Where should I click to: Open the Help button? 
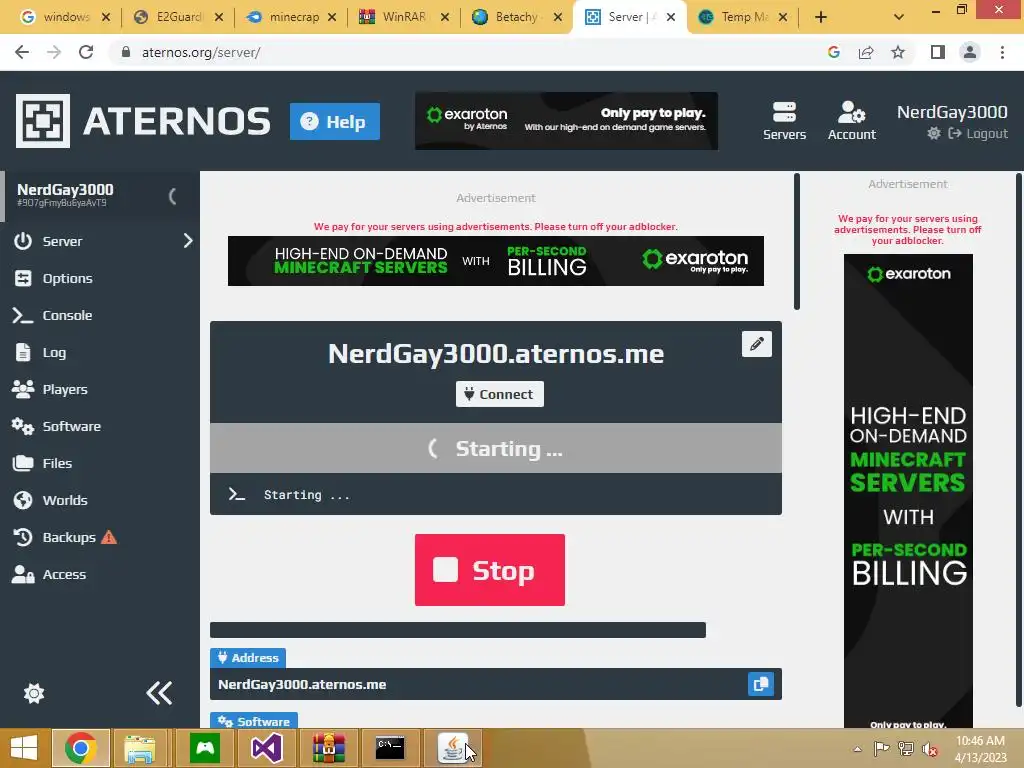click(x=334, y=121)
